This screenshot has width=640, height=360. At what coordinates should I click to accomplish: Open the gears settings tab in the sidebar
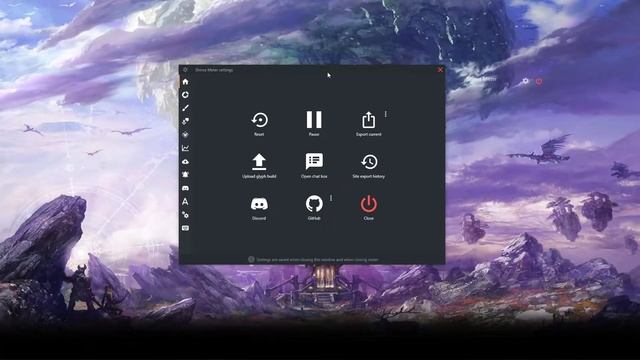[x=185, y=215]
